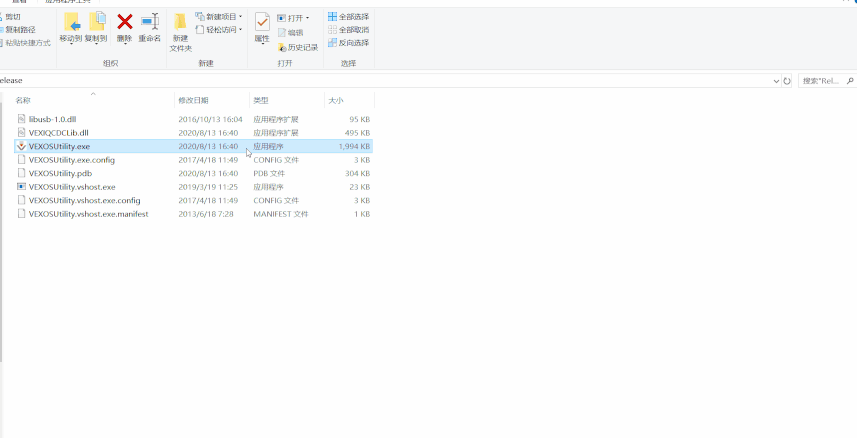Click the MANIFEST 文件 type cell
This screenshot has width=857, height=438.
[x=281, y=214]
